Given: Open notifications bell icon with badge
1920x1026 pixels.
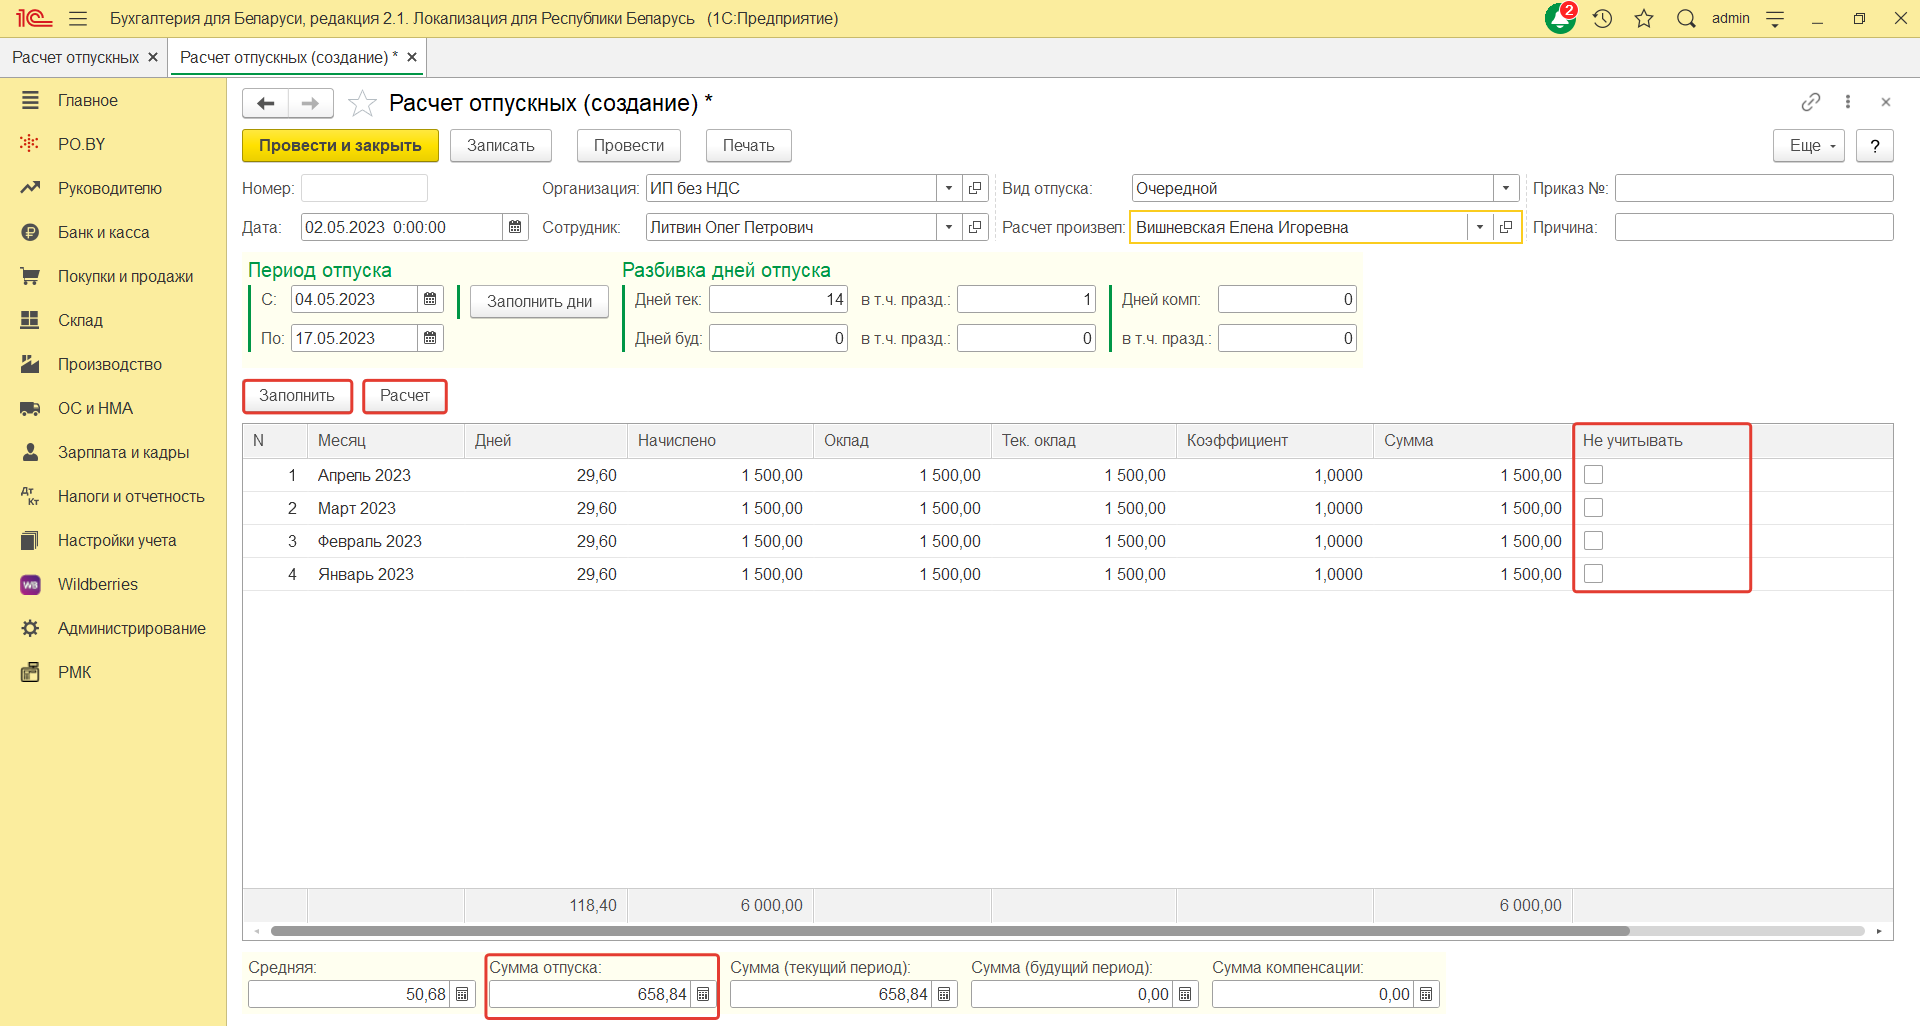Looking at the screenshot, I should [x=1560, y=19].
